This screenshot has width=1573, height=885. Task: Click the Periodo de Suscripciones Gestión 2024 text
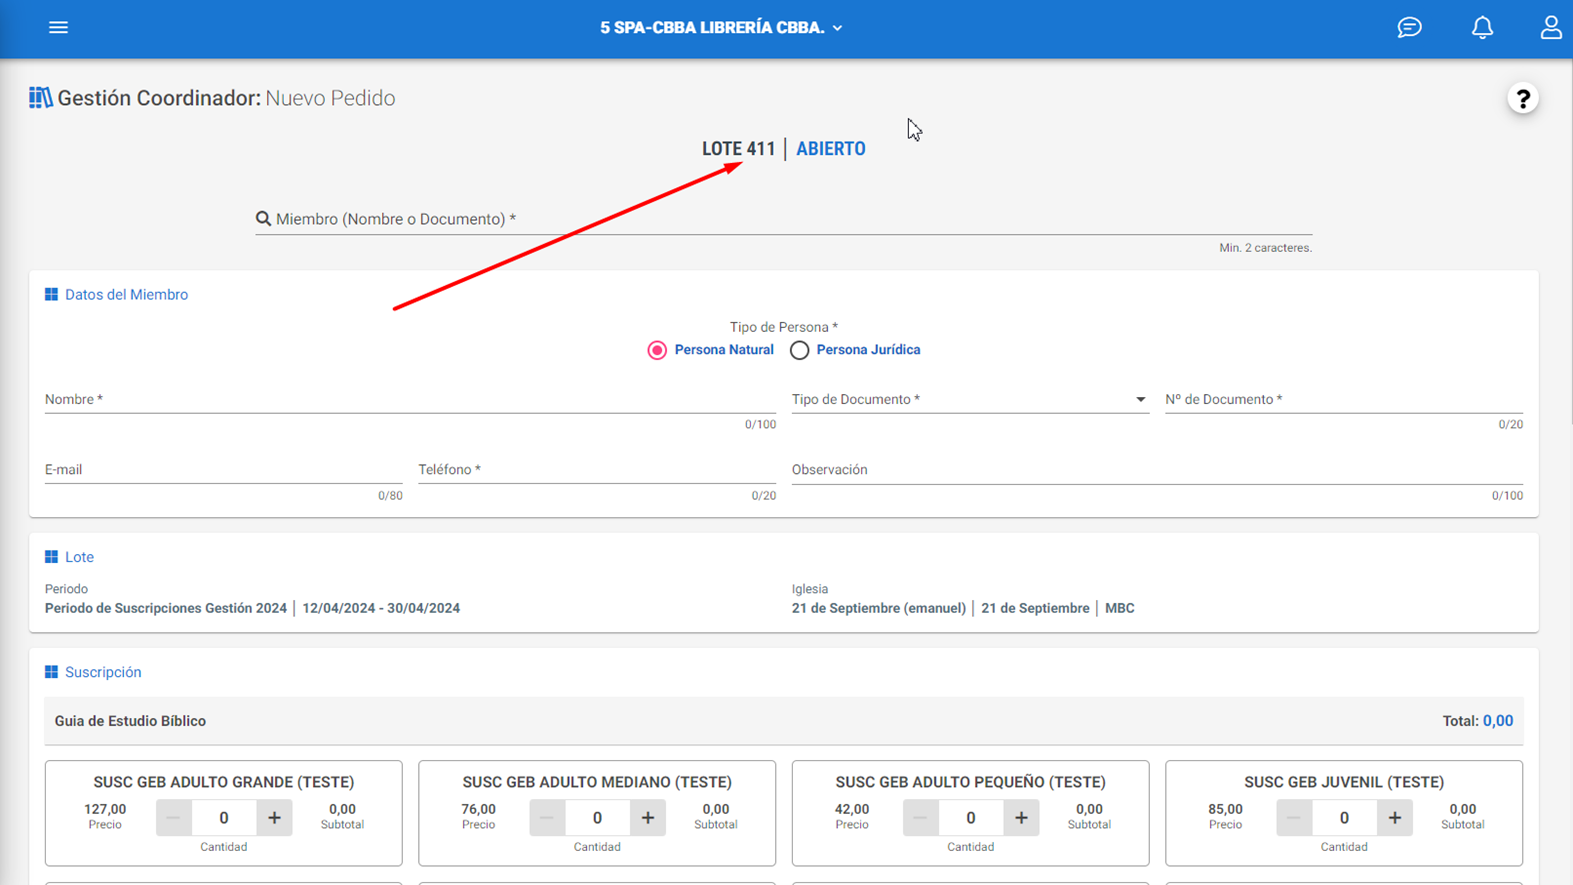click(x=166, y=608)
